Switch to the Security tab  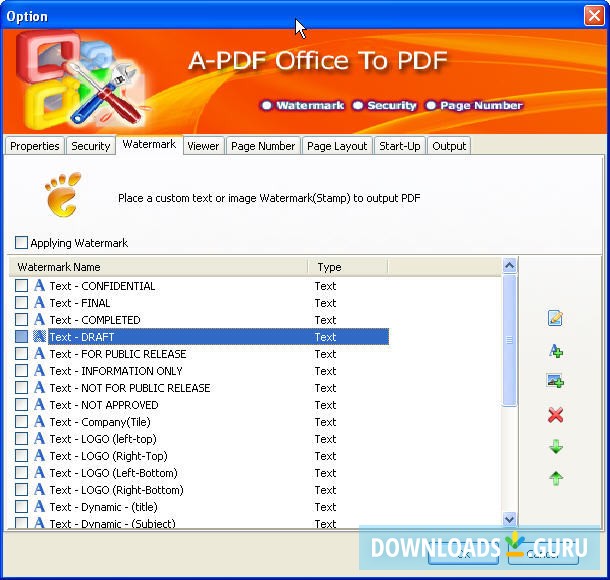coord(91,146)
